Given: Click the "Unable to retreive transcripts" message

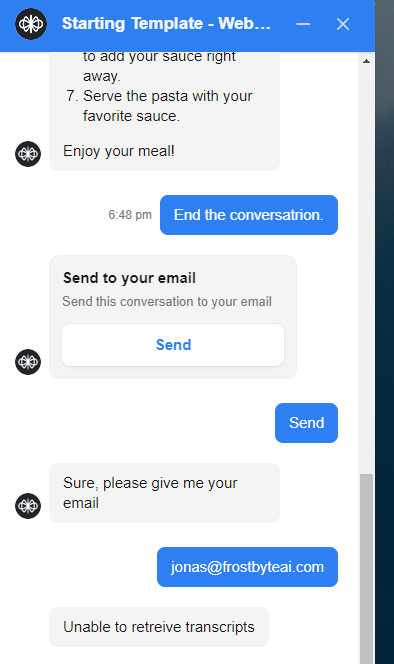Looking at the screenshot, I should tap(159, 627).
